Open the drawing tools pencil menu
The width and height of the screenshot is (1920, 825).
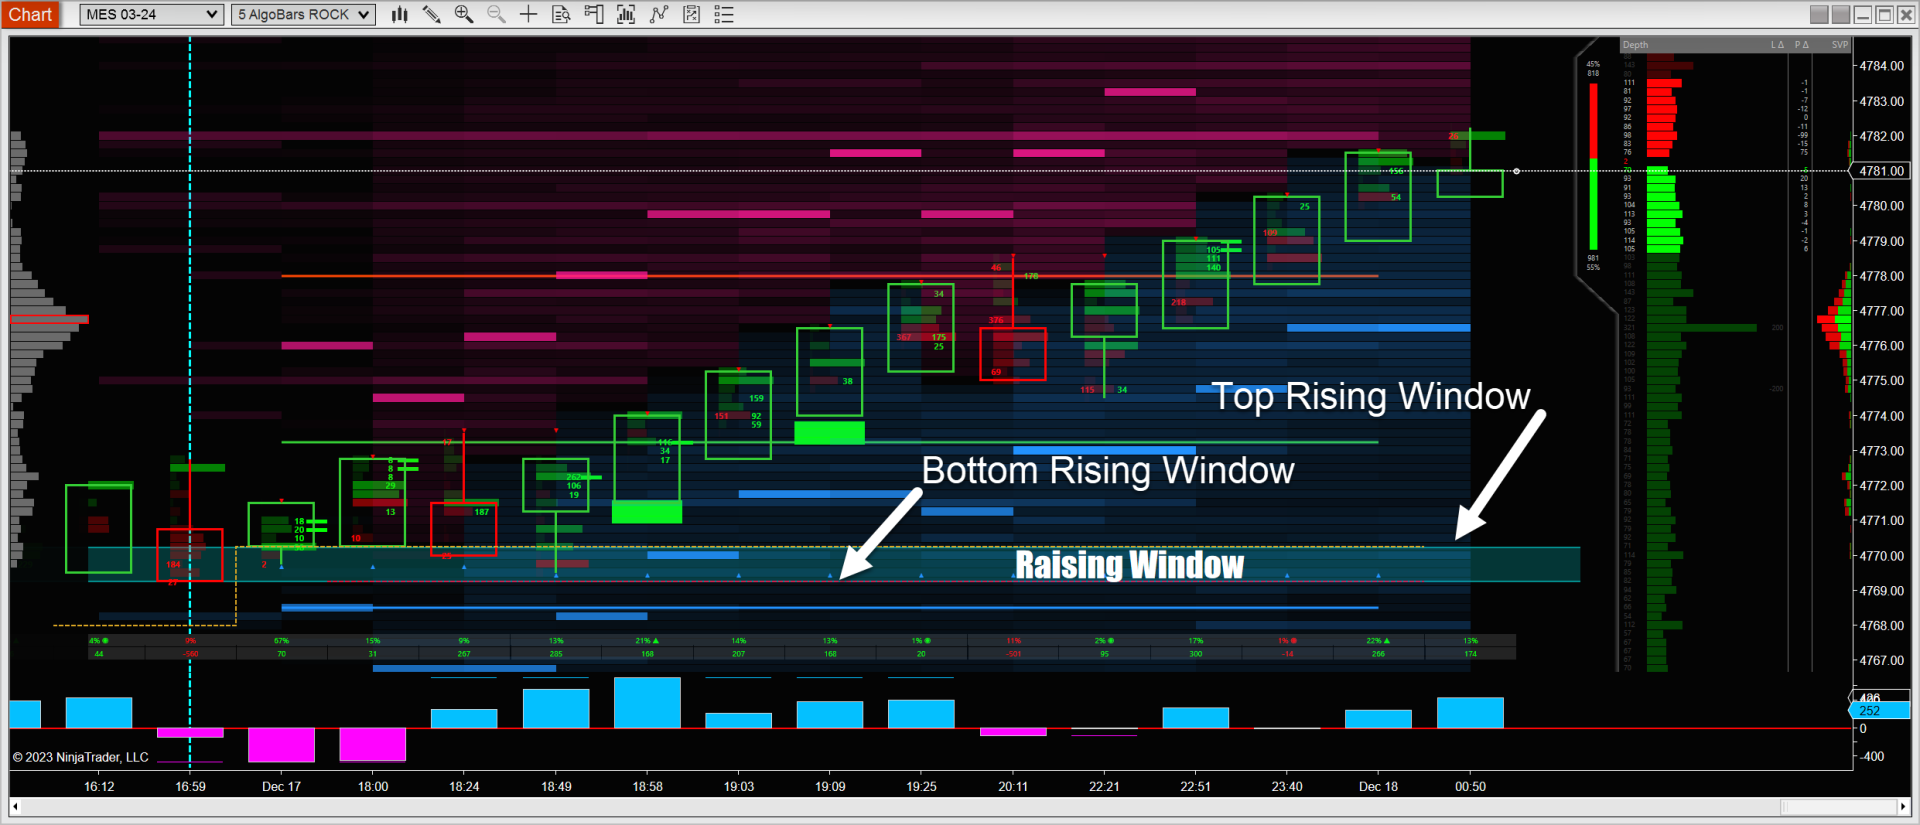click(432, 14)
